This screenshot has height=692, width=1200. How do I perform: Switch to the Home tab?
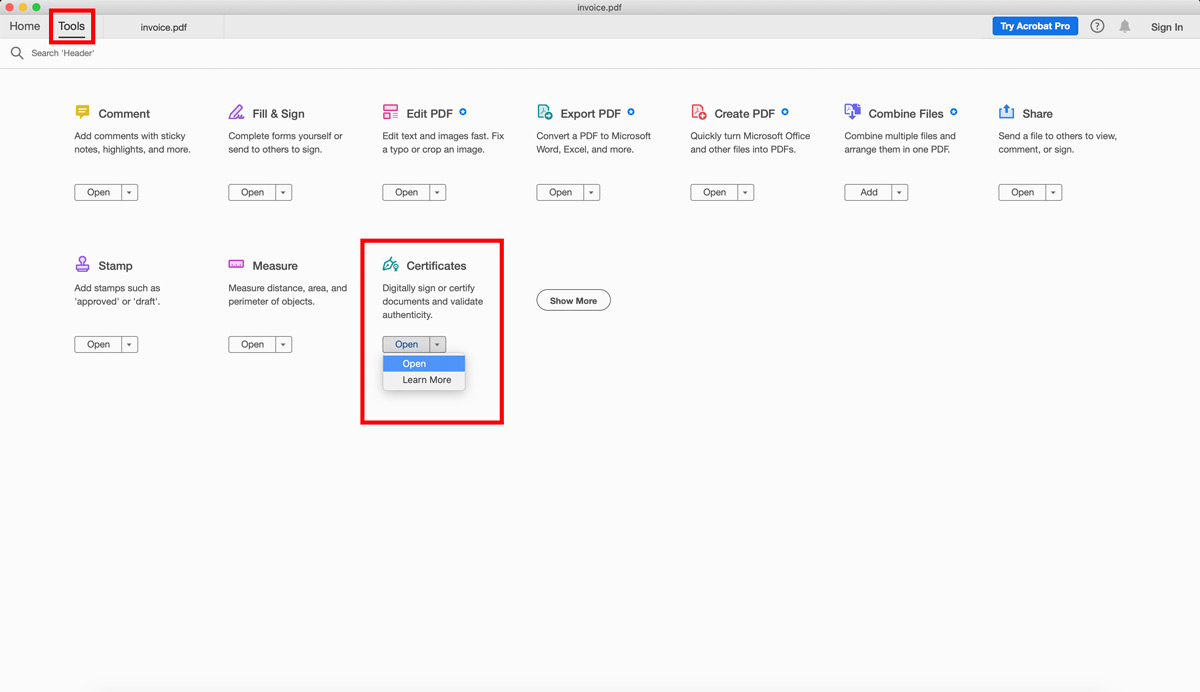click(x=25, y=26)
